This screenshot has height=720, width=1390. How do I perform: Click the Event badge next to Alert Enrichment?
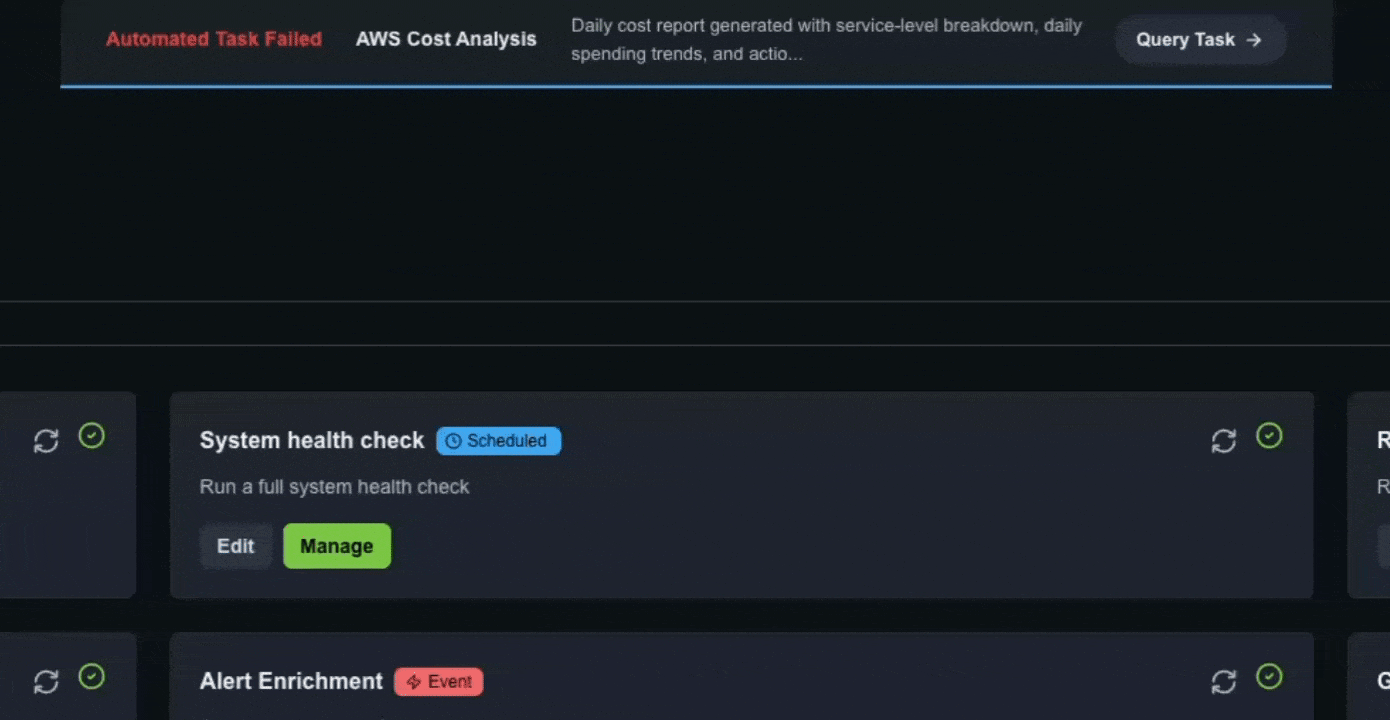(439, 681)
